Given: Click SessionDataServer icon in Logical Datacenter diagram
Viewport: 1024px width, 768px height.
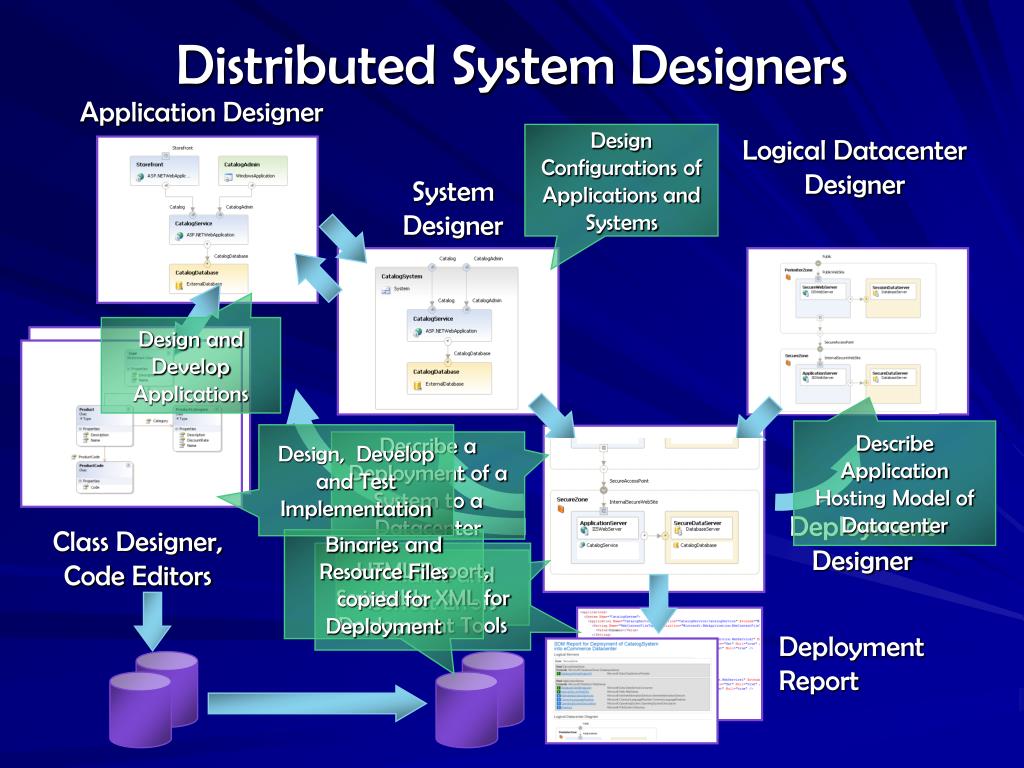Looking at the screenshot, I should (876, 293).
